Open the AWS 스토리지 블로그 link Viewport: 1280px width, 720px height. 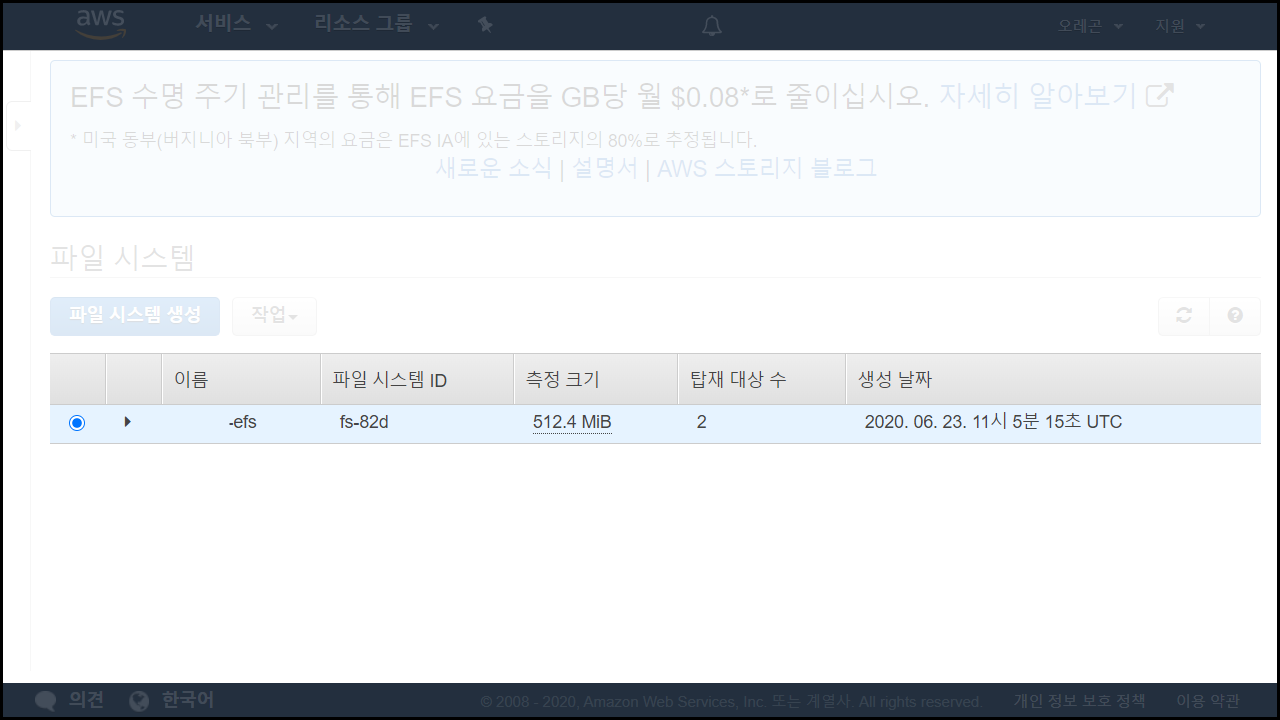pos(766,168)
